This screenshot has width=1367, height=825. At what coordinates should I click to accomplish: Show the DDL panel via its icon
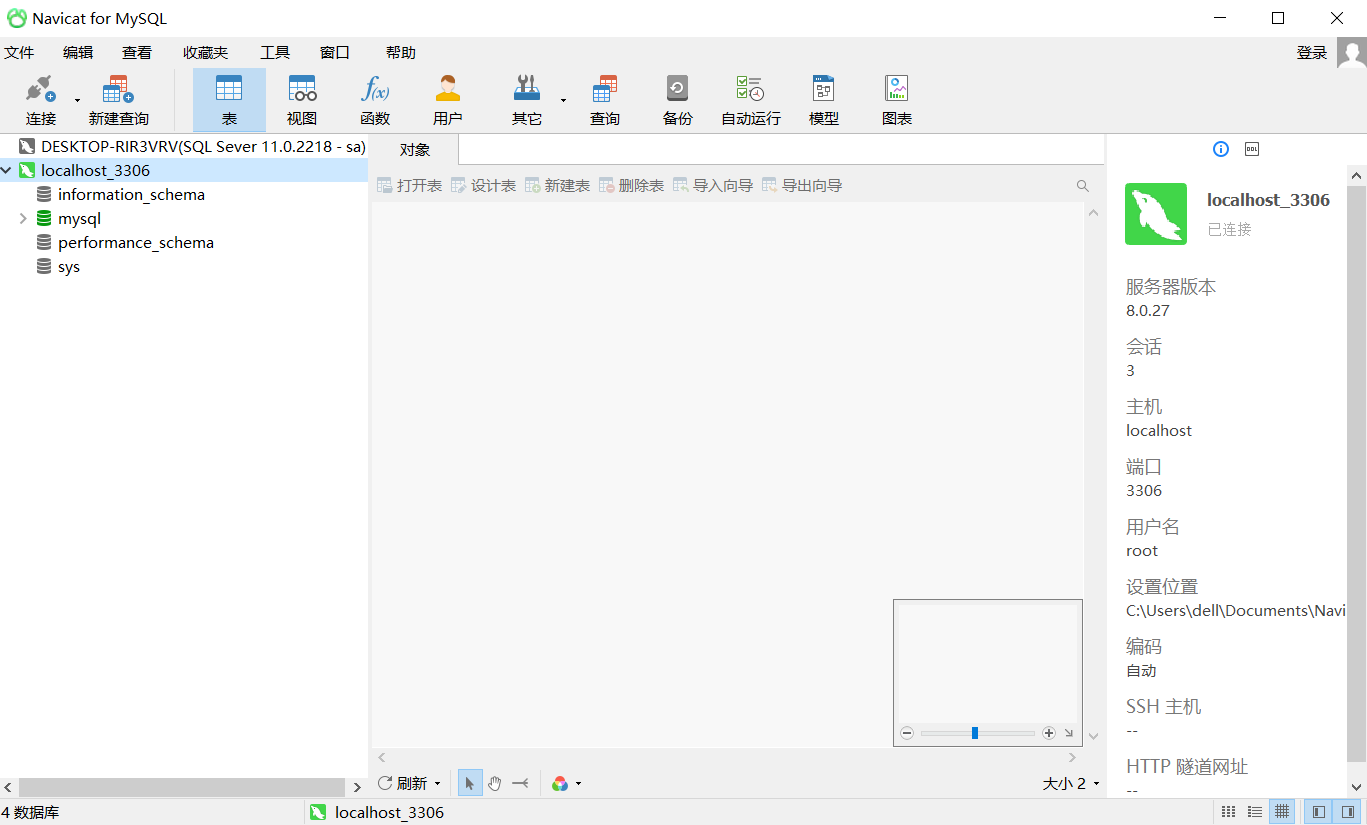(1252, 149)
